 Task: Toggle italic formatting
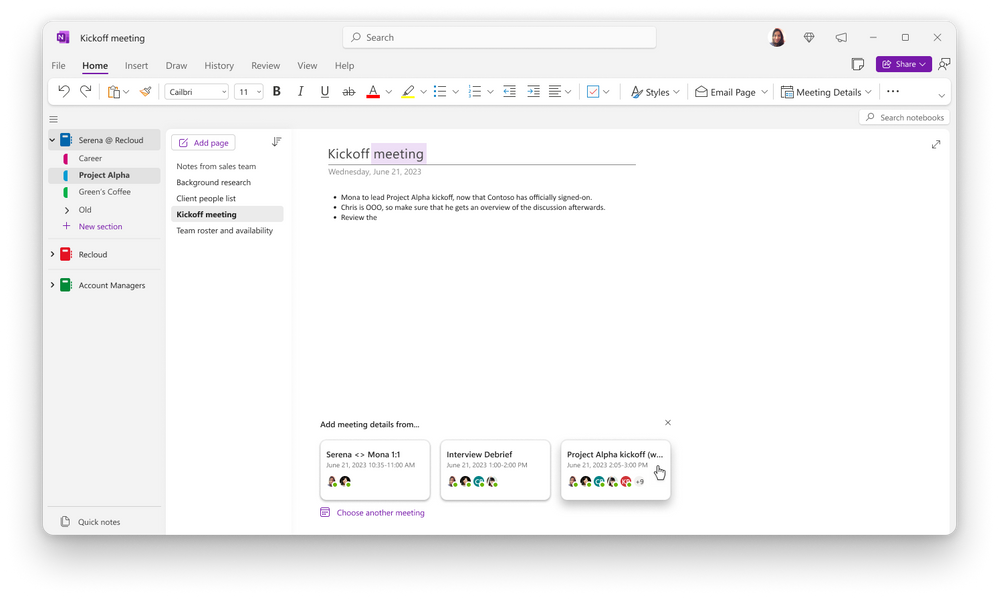pos(300,91)
